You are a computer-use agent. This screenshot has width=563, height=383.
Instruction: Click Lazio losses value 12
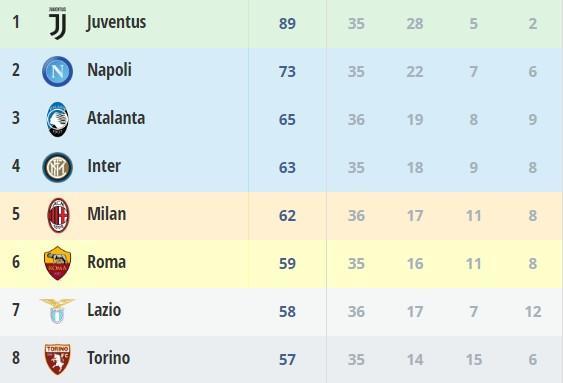[x=533, y=312]
